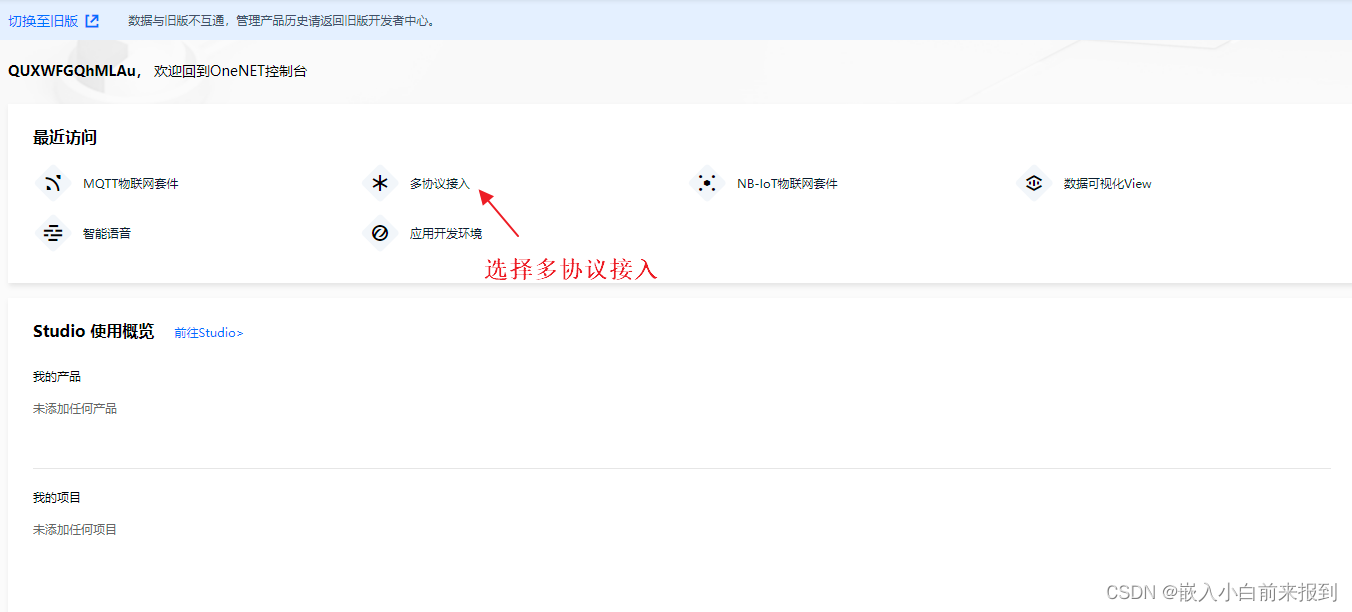Click the 数据与旧版不互通 notice text
The width and height of the screenshot is (1352, 612).
283,21
